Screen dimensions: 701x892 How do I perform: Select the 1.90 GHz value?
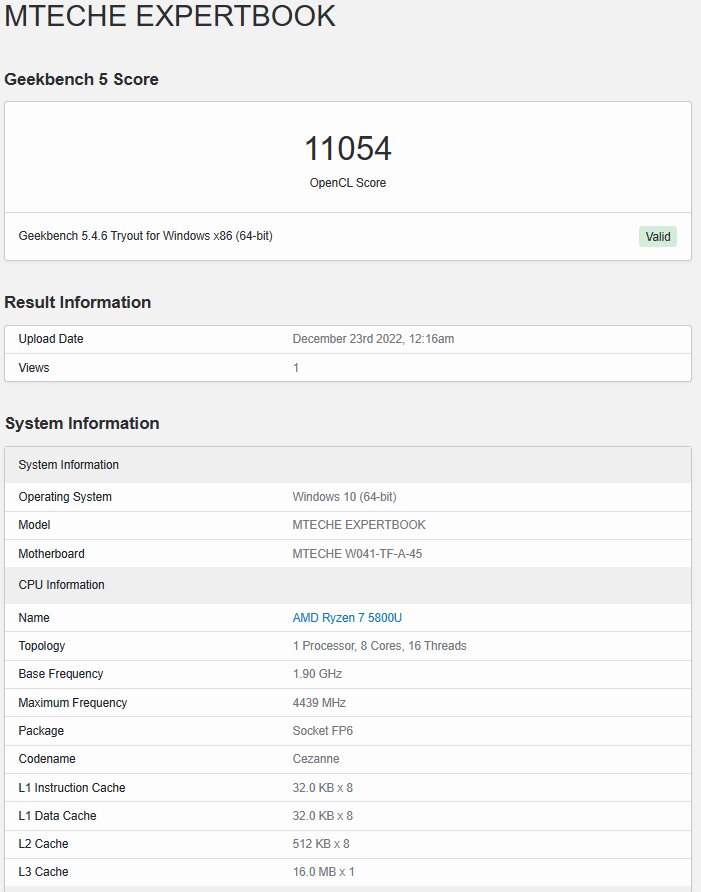(317, 674)
